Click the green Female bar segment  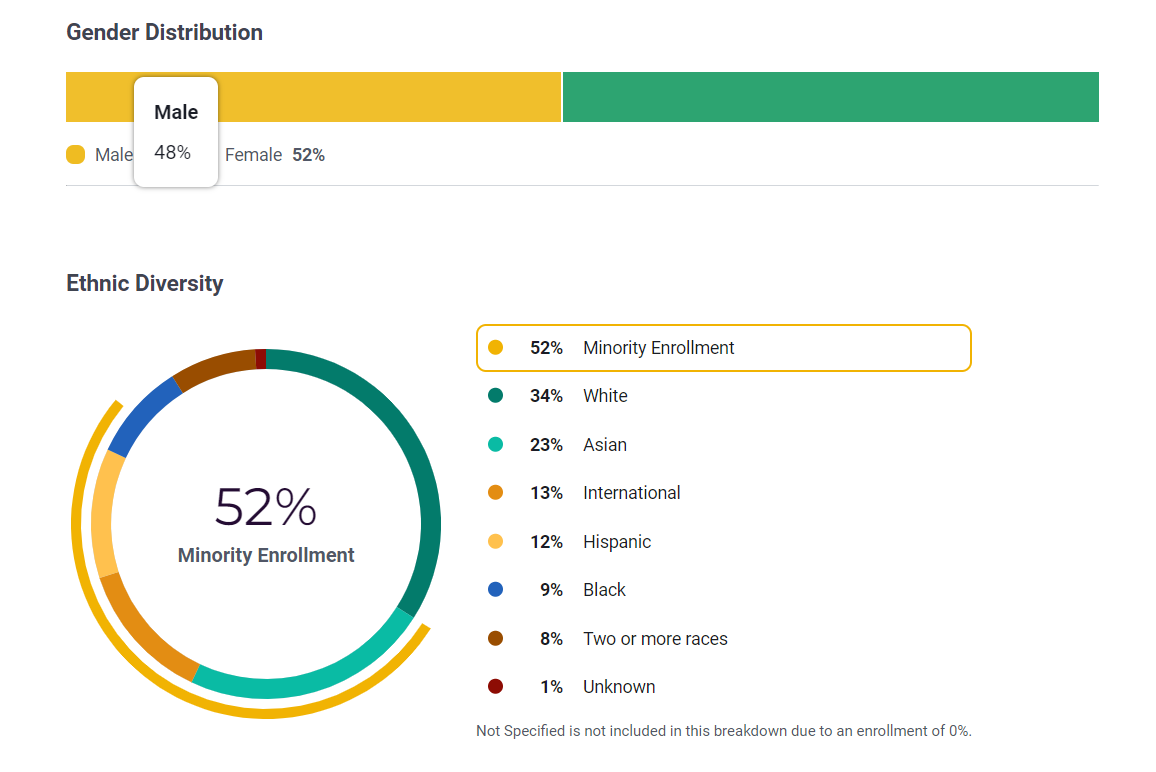click(830, 97)
